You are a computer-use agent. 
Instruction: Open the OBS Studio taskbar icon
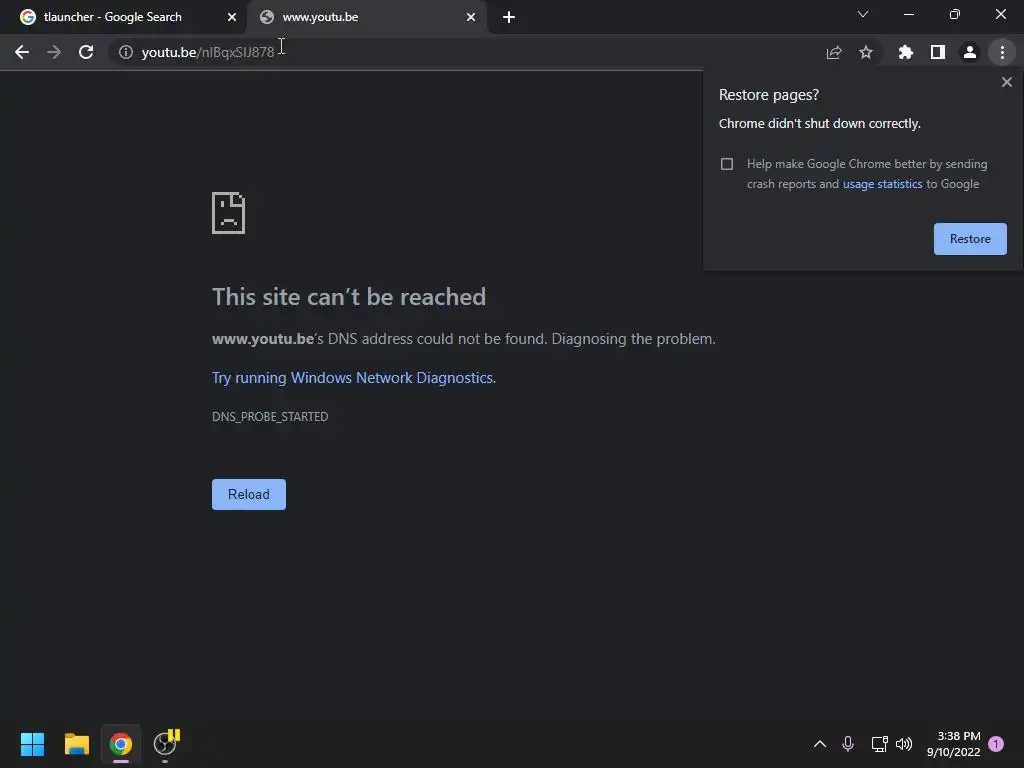(x=166, y=744)
